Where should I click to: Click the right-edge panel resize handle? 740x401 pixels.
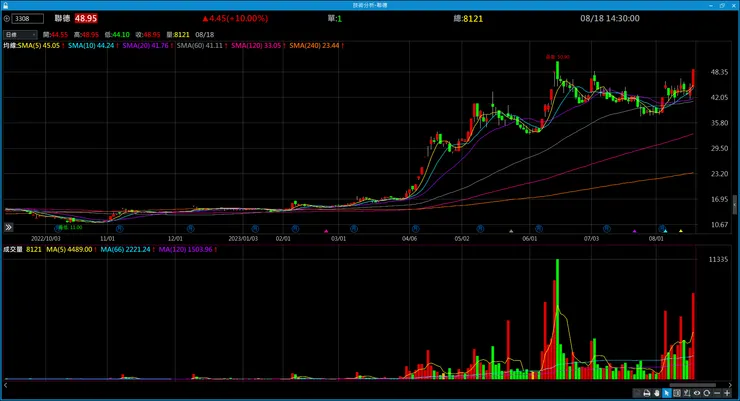click(x=734, y=205)
